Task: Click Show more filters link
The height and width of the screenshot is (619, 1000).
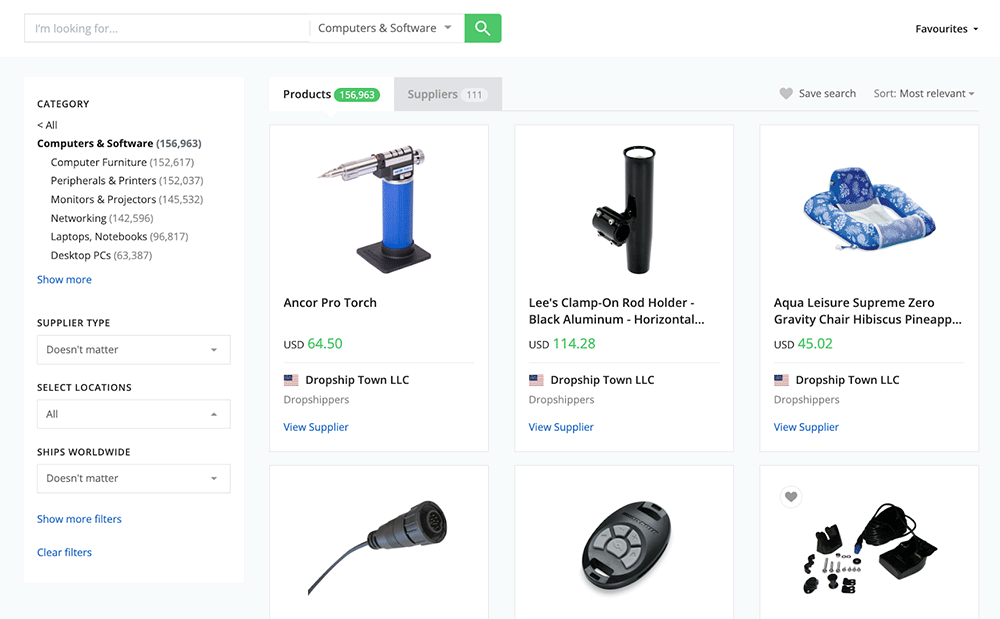Action: coord(79,519)
